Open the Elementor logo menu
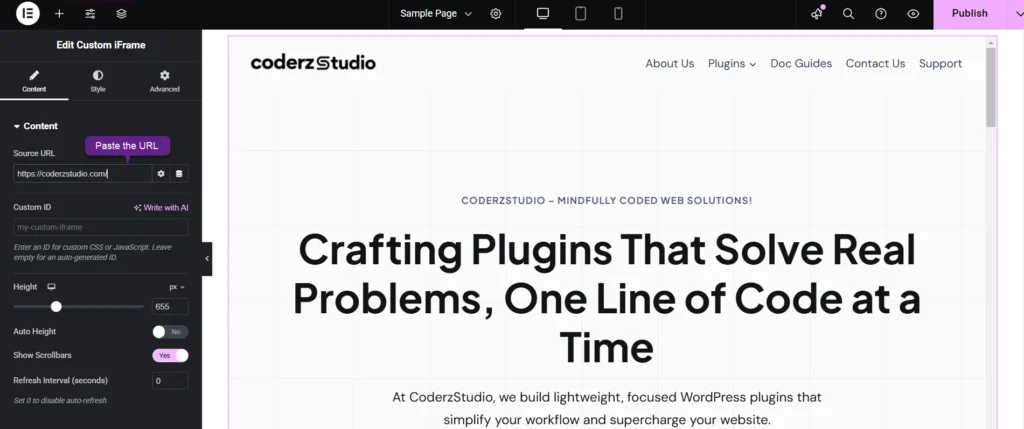 click(x=28, y=13)
